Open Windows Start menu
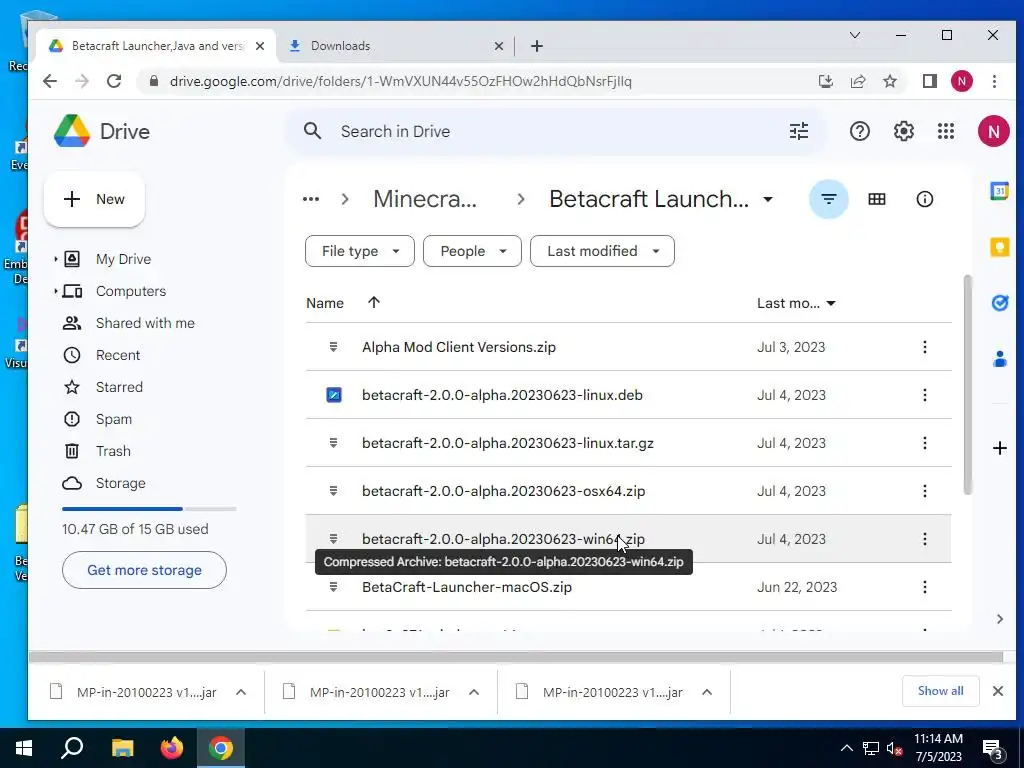Image resolution: width=1024 pixels, height=768 pixels. (24, 748)
